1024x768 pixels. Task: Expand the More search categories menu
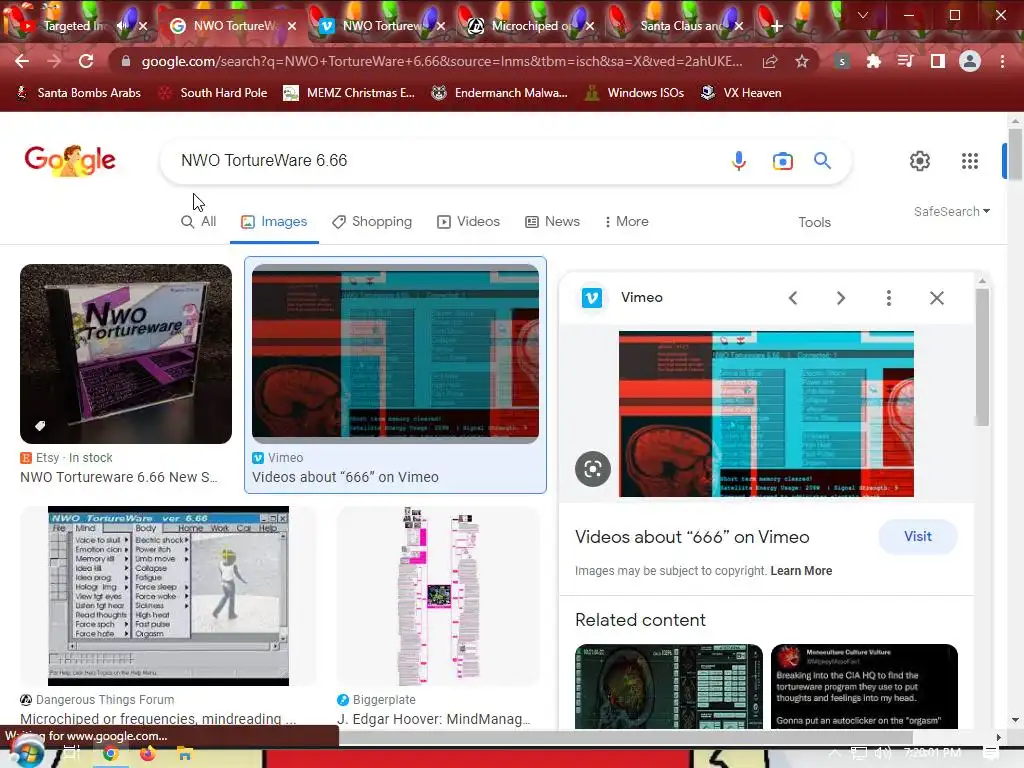626,221
